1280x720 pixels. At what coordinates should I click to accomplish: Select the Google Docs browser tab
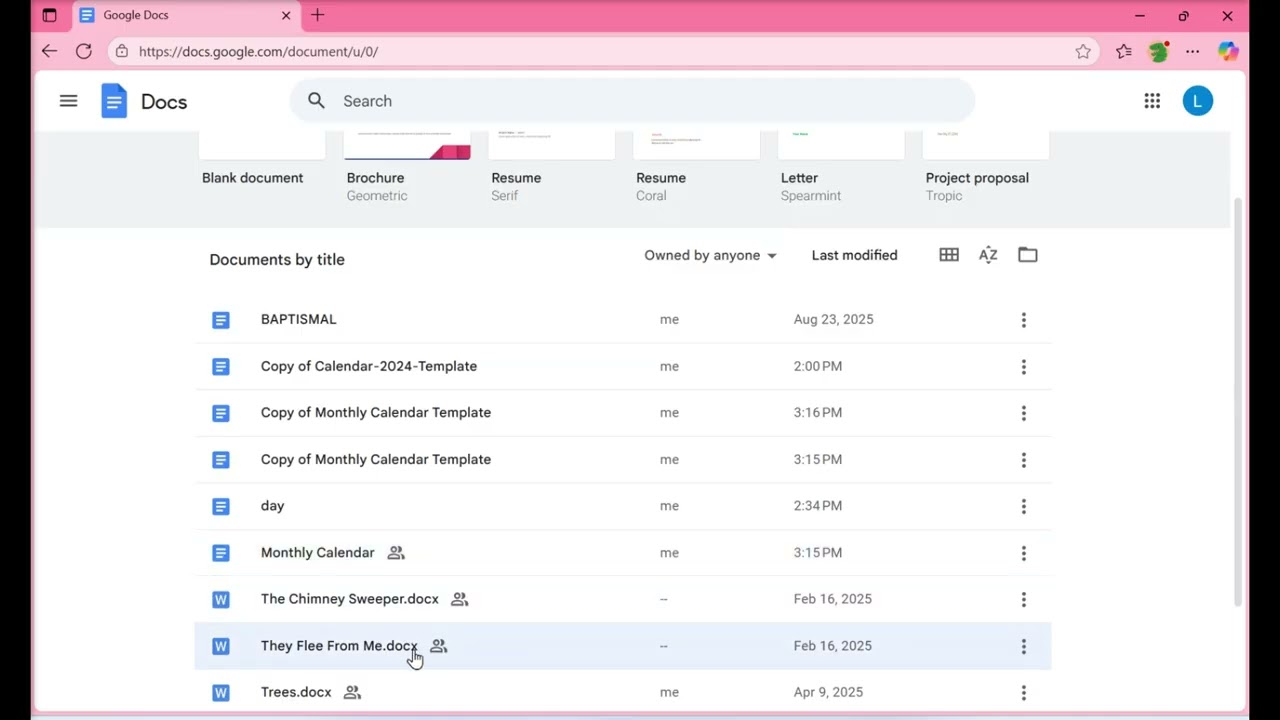click(x=186, y=15)
